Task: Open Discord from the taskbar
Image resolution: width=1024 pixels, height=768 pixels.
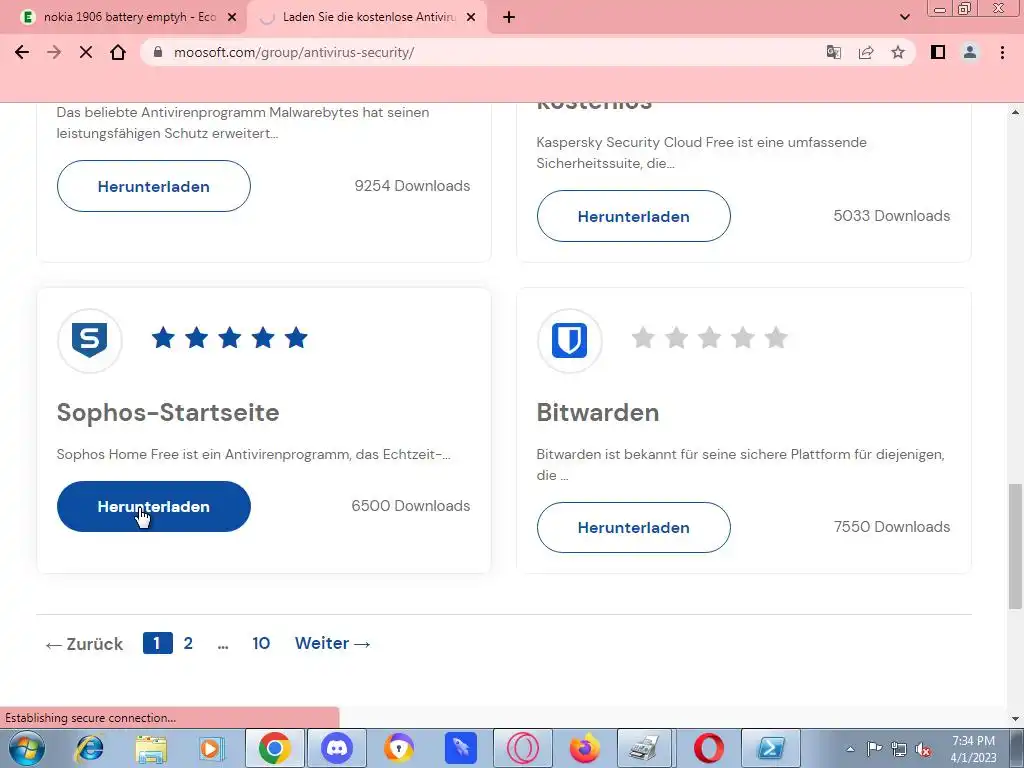Action: (337, 748)
